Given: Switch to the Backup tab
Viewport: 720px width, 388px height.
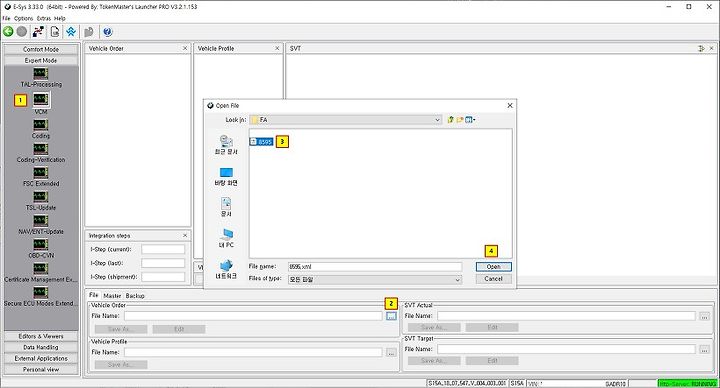Looking at the screenshot, I should click(135, 296).
